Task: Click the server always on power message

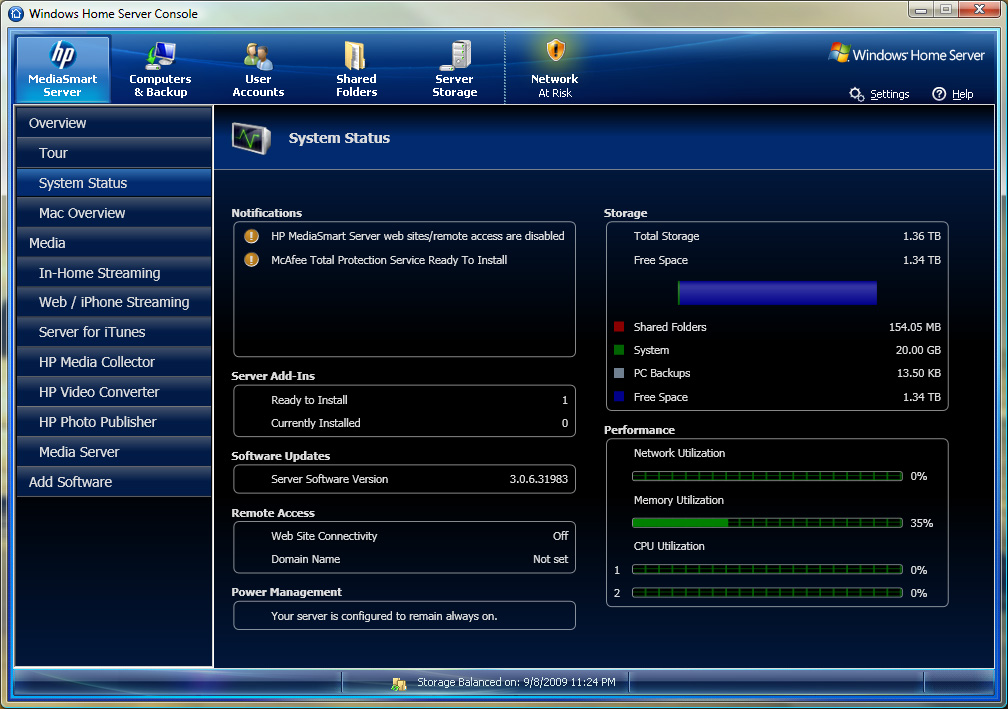Action: [x=384, y=616]
